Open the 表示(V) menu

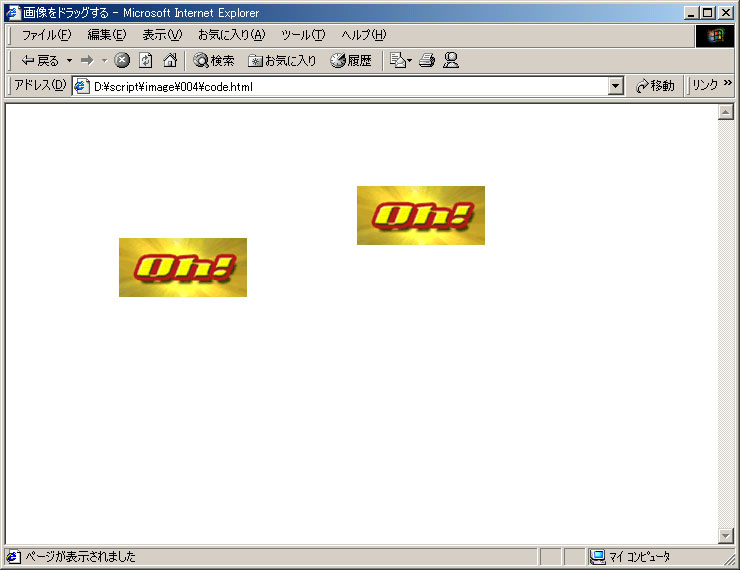coord(162,35)
